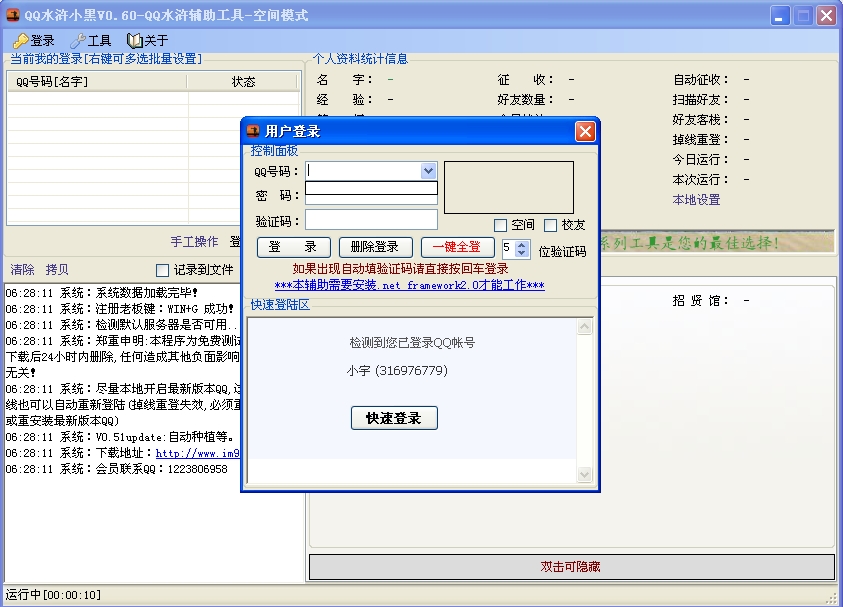The image size is (843, 607).
Task: Open the 本地设置 link
Action: (x=696, y=200)
